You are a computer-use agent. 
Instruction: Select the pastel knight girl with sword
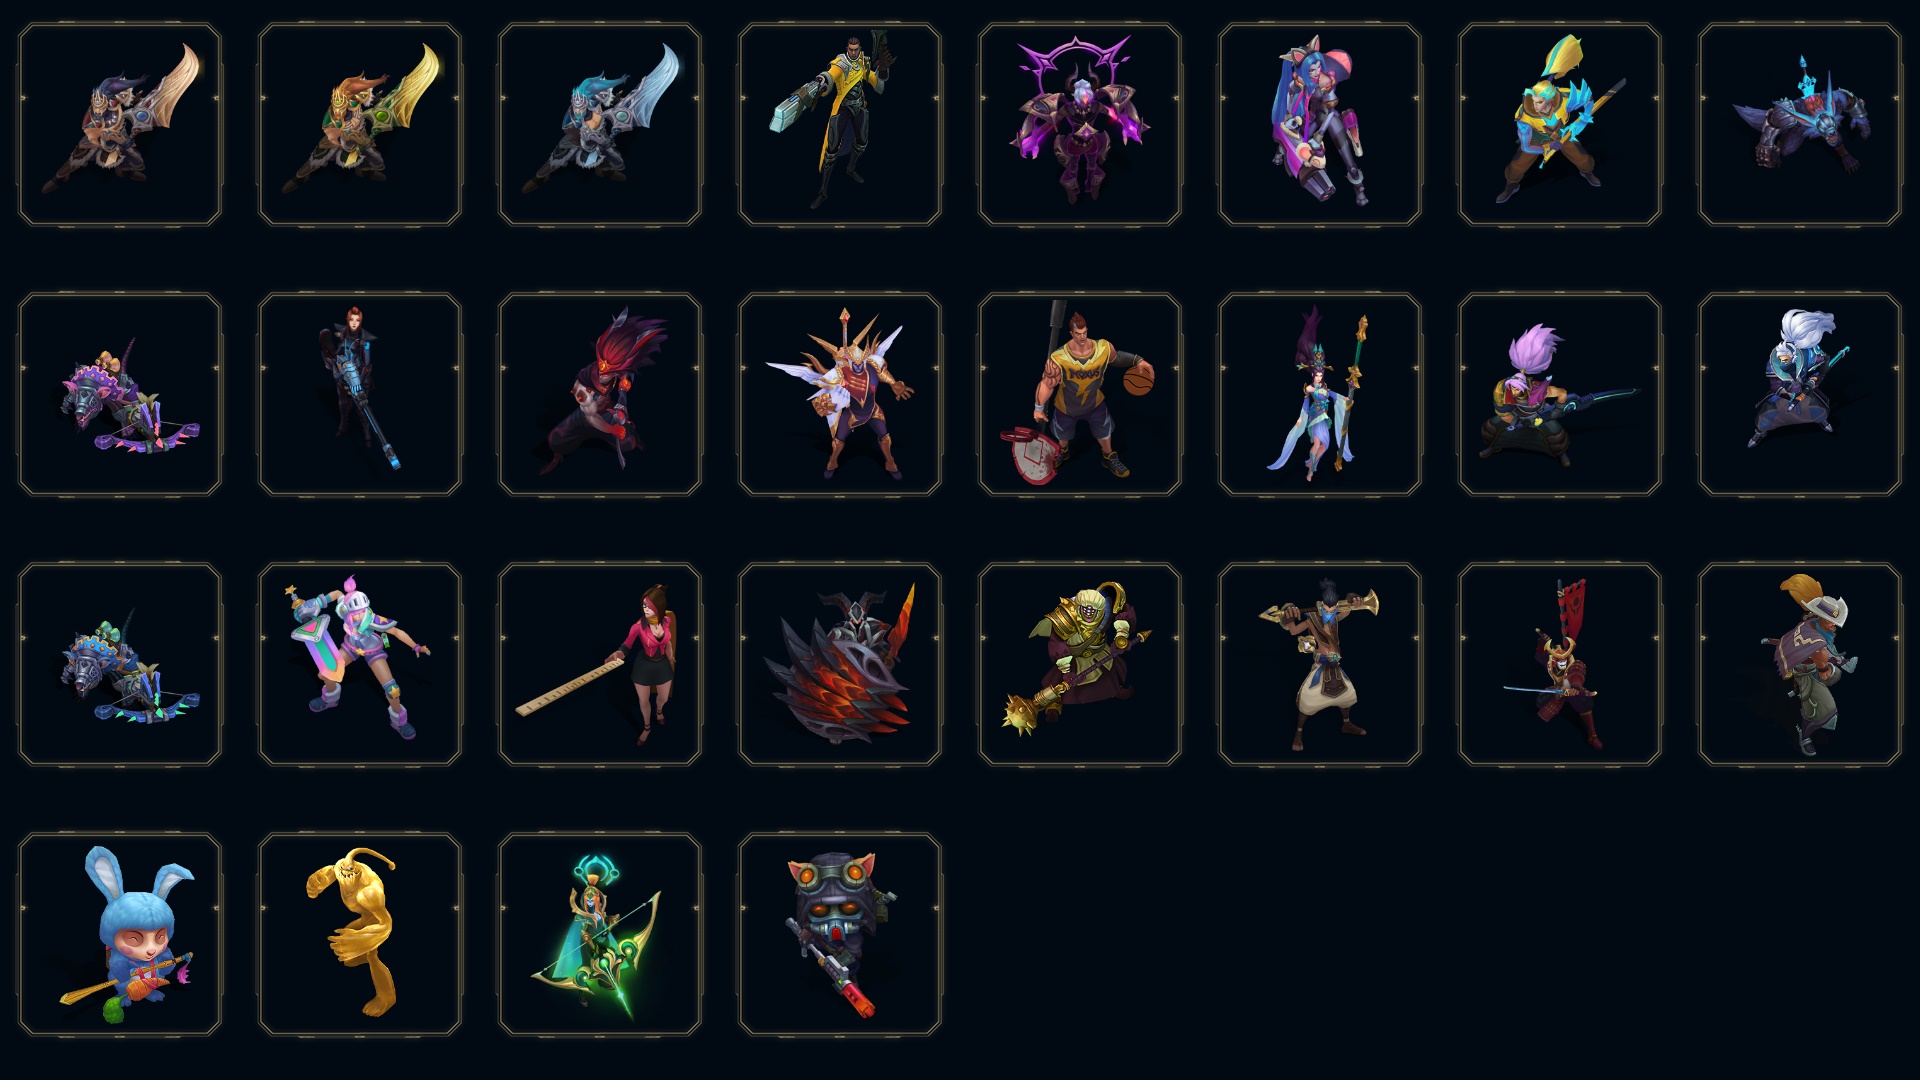click(360, 664)
